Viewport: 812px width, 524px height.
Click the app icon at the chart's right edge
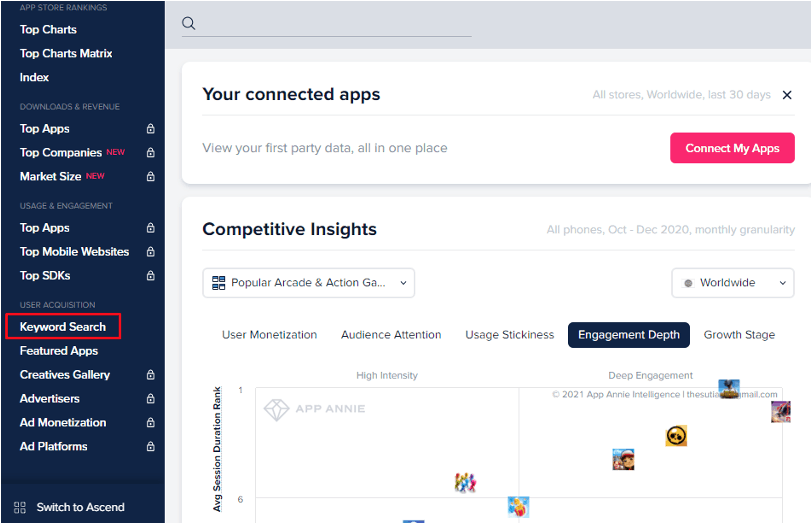[780, 412]
